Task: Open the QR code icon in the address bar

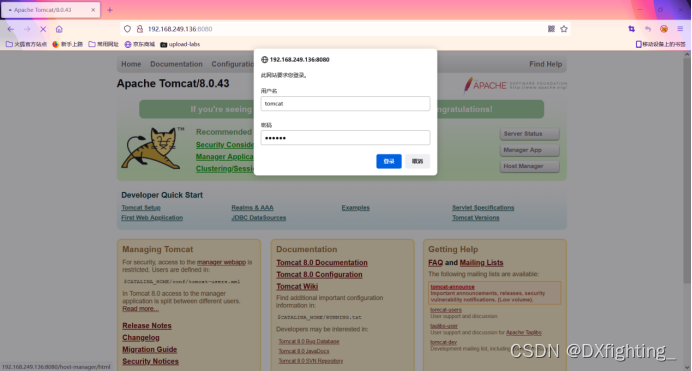Action: [551, 29]
